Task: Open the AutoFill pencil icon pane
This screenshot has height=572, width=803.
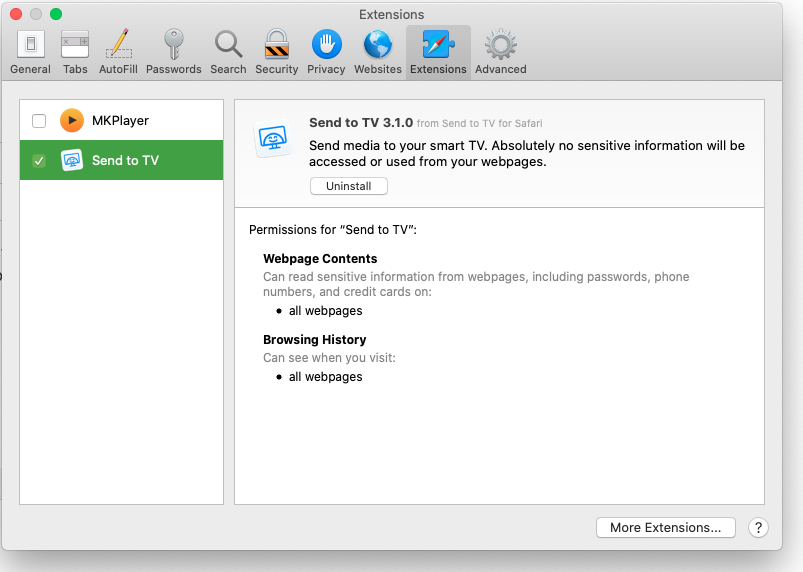Action: point(118,52)
